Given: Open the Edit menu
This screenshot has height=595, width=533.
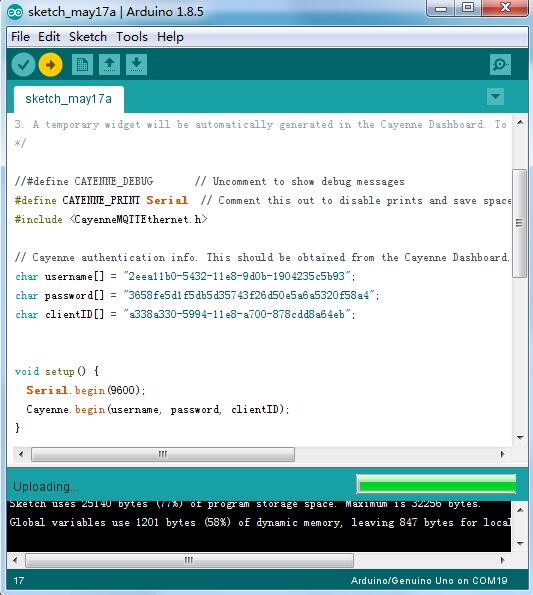Looking at the screenshot, I should click(49, 37).
